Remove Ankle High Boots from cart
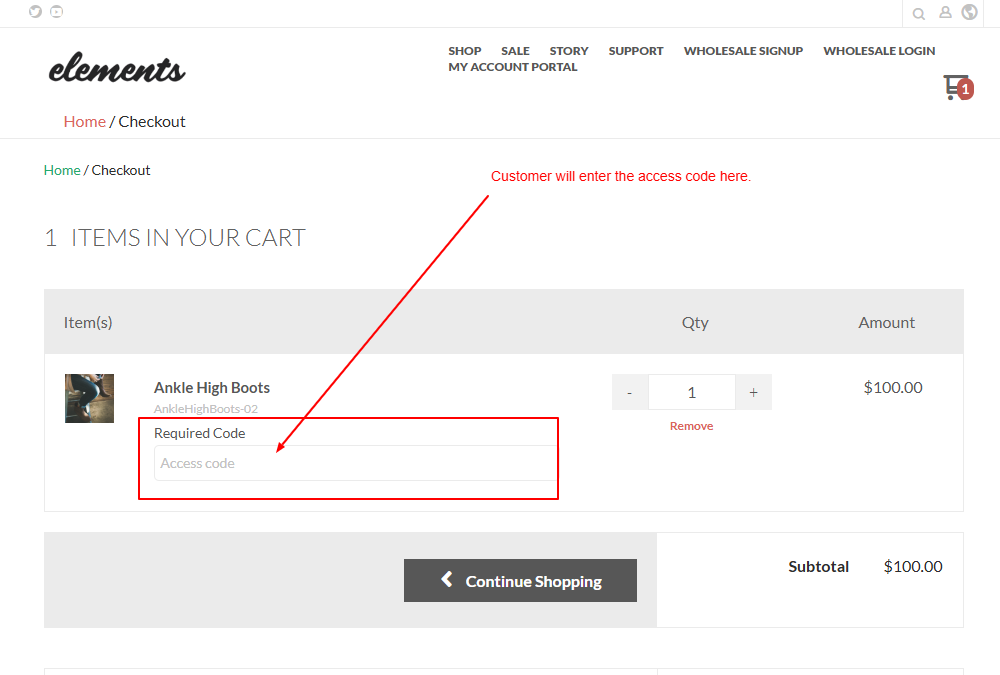The height and width of the screenshot is (675, 1000). point(691,426)
